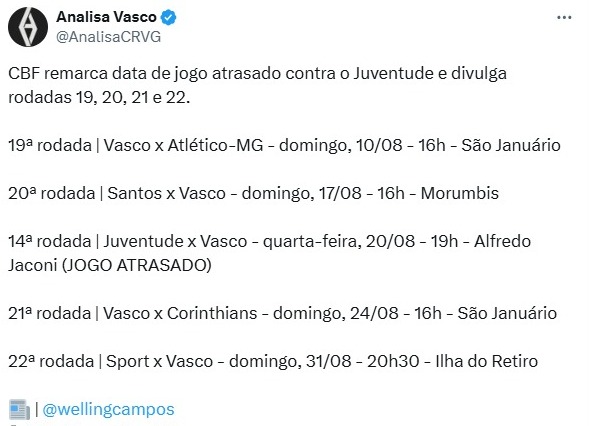Screen dimensions: 590x426
Task: Click the Analisa Vasco display name
Action: pyautogui.click(x=106, y=17)
